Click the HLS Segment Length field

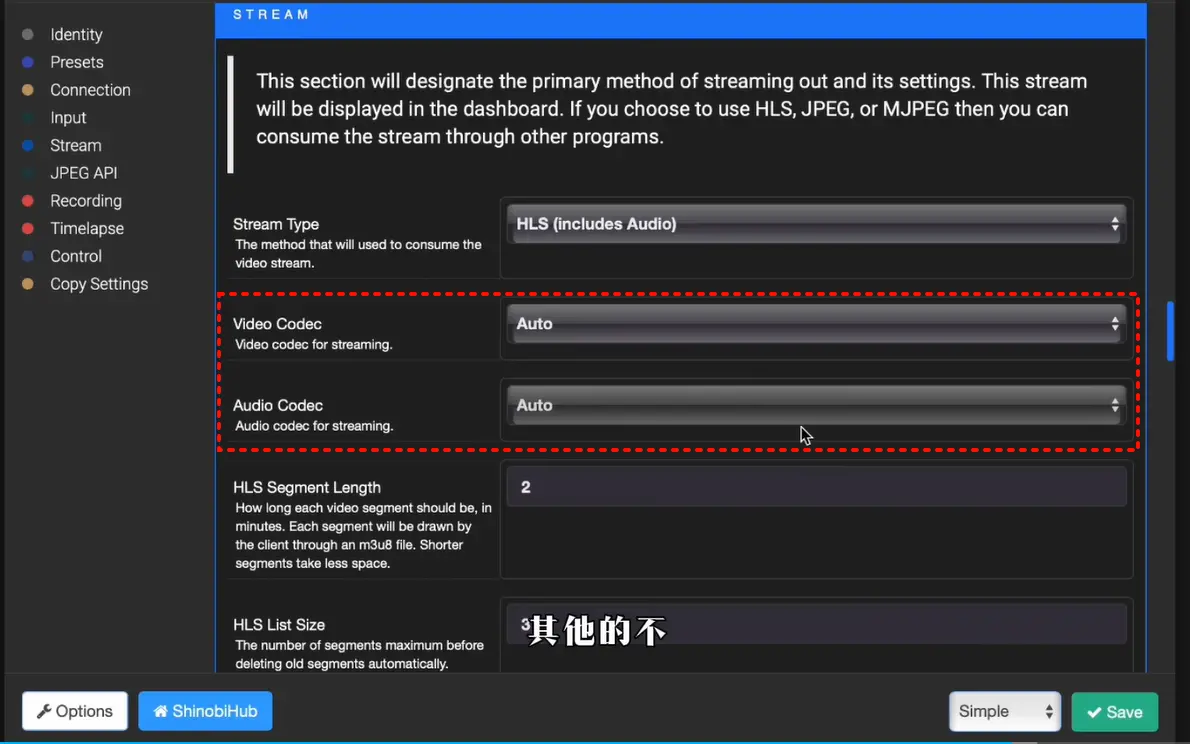coord(816,488)
